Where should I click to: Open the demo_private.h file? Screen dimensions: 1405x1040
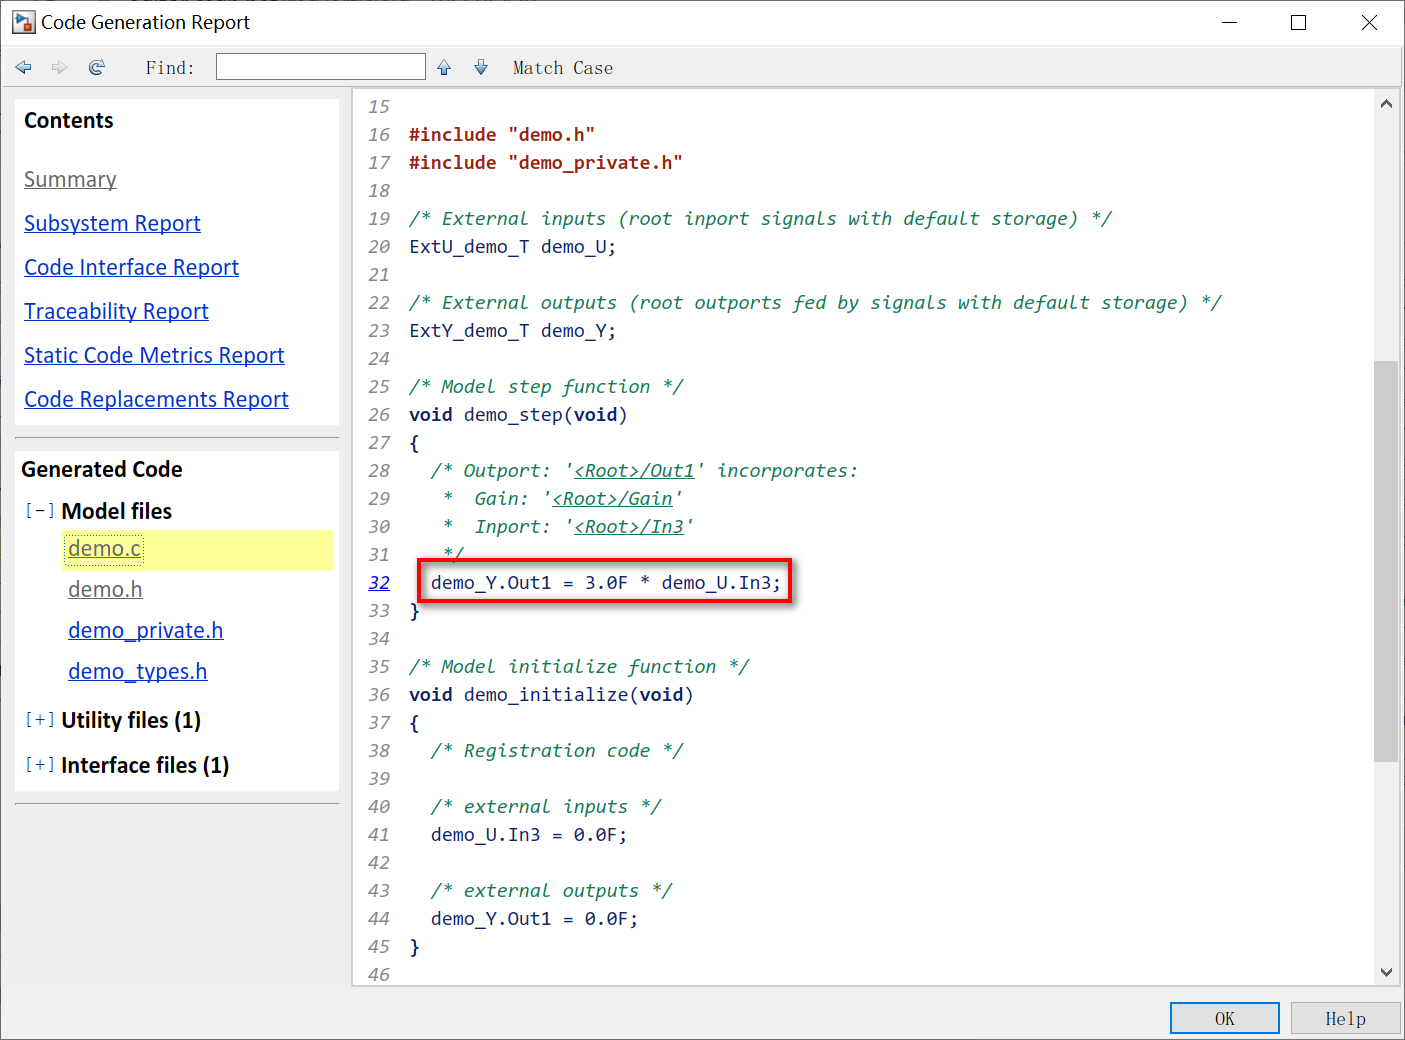click(146, 630)
